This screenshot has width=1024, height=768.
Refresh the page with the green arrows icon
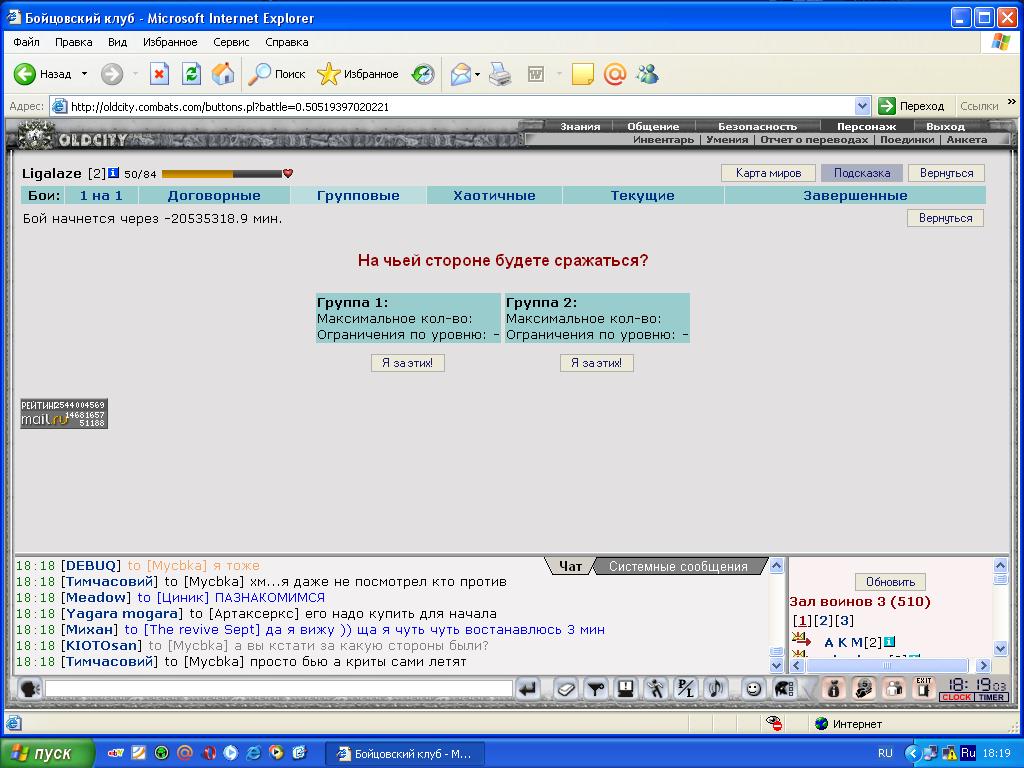pos(191,74)
